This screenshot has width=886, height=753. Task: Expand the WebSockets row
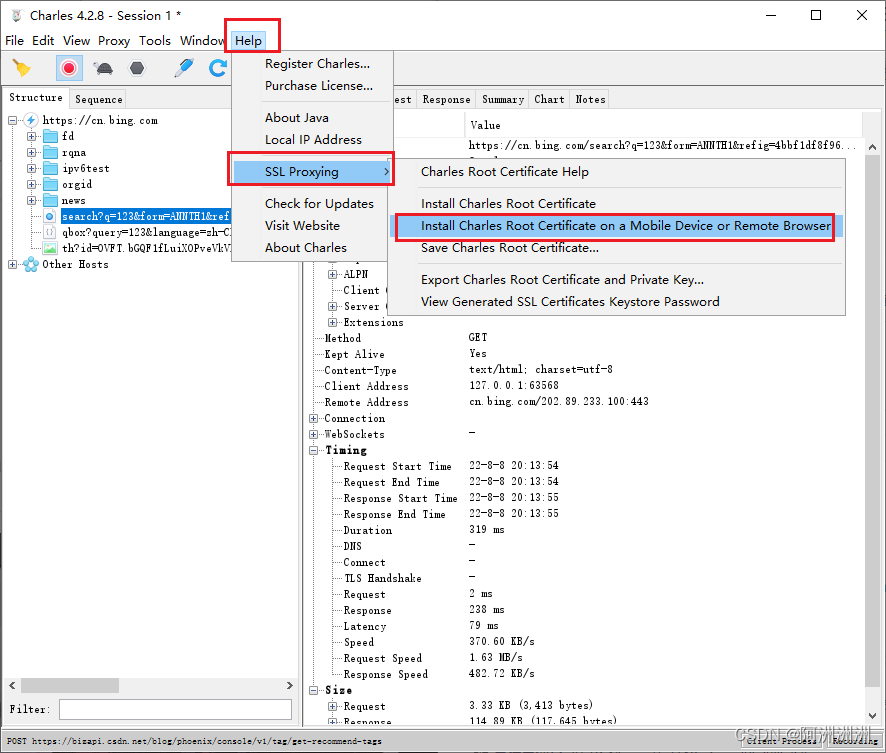[x=314, y=434]
